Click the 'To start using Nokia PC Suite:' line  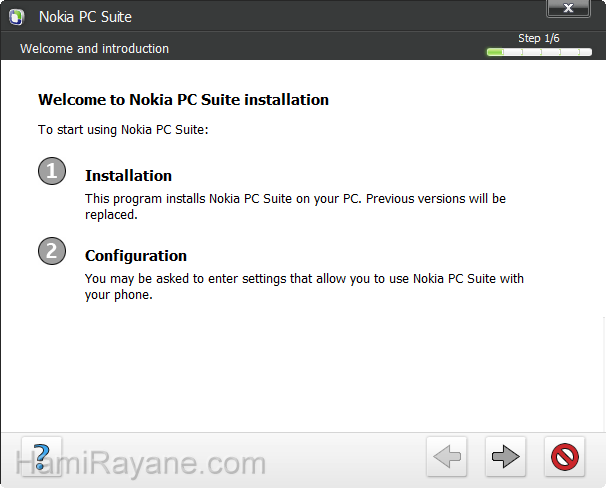coord(123,129)
